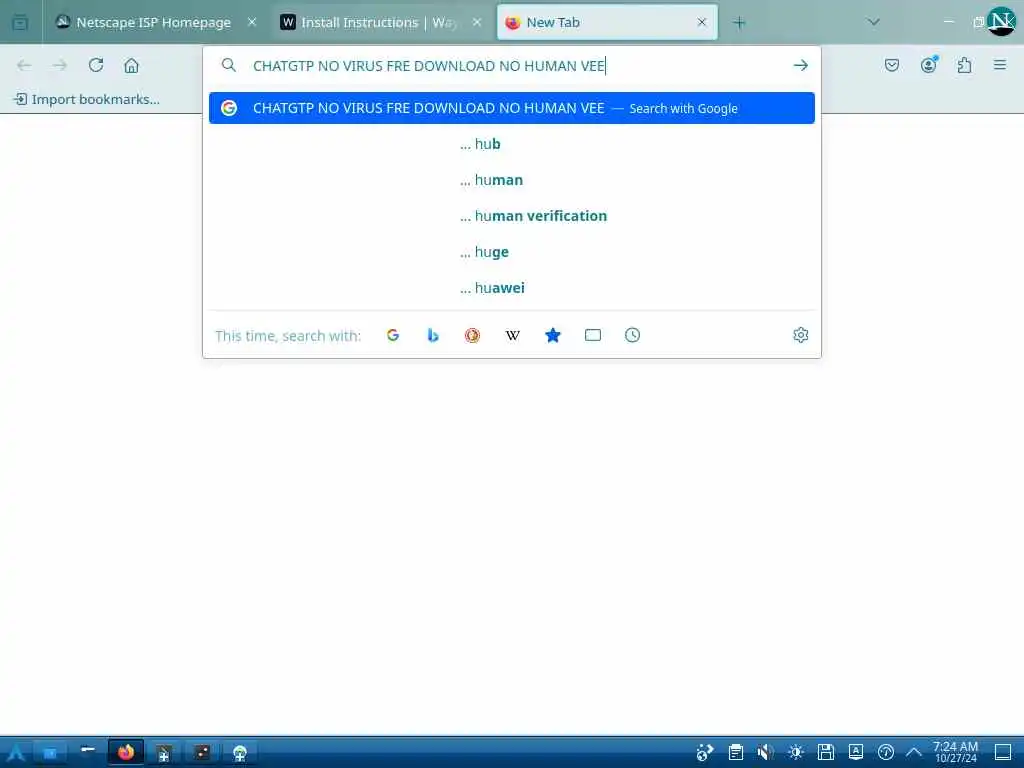Open Firefox View at the top left
The image size is (1024, 768).
pyautogui.click(x=20, y=23)
